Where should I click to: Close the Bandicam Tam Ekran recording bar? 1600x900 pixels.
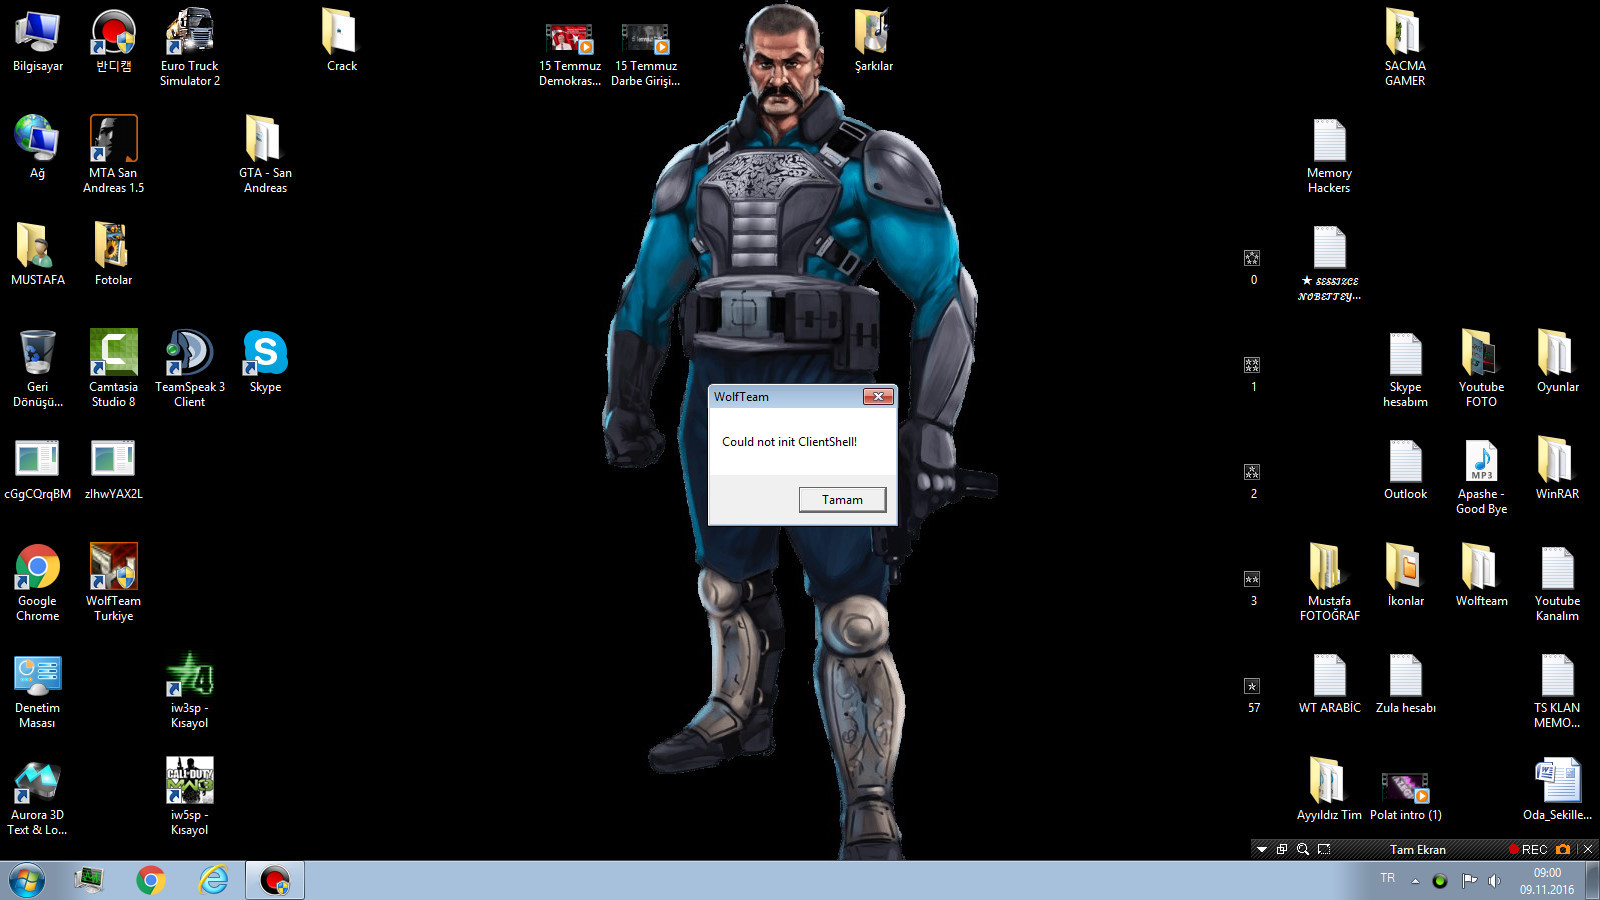(1588, 849)
